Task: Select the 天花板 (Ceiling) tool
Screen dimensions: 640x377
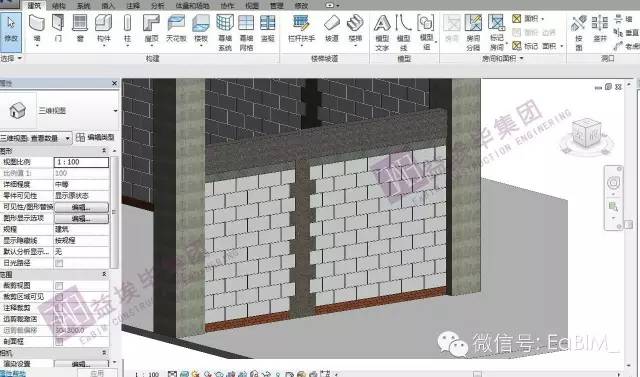Action: (176, 29)
